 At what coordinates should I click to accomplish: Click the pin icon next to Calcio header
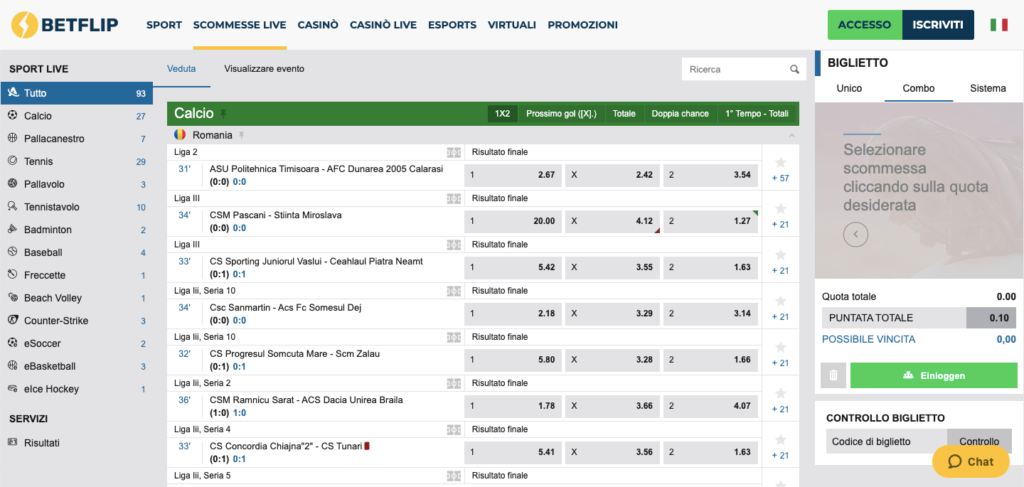(x=224, y=114)
